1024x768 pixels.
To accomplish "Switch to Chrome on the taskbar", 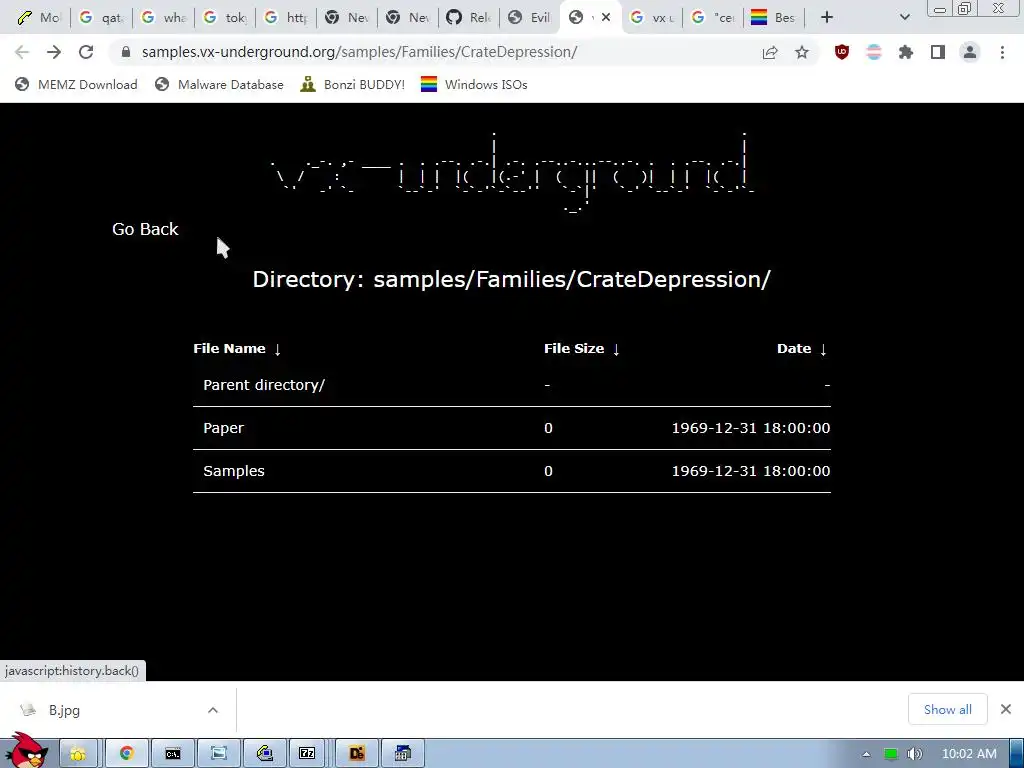I will pos(126,754).
